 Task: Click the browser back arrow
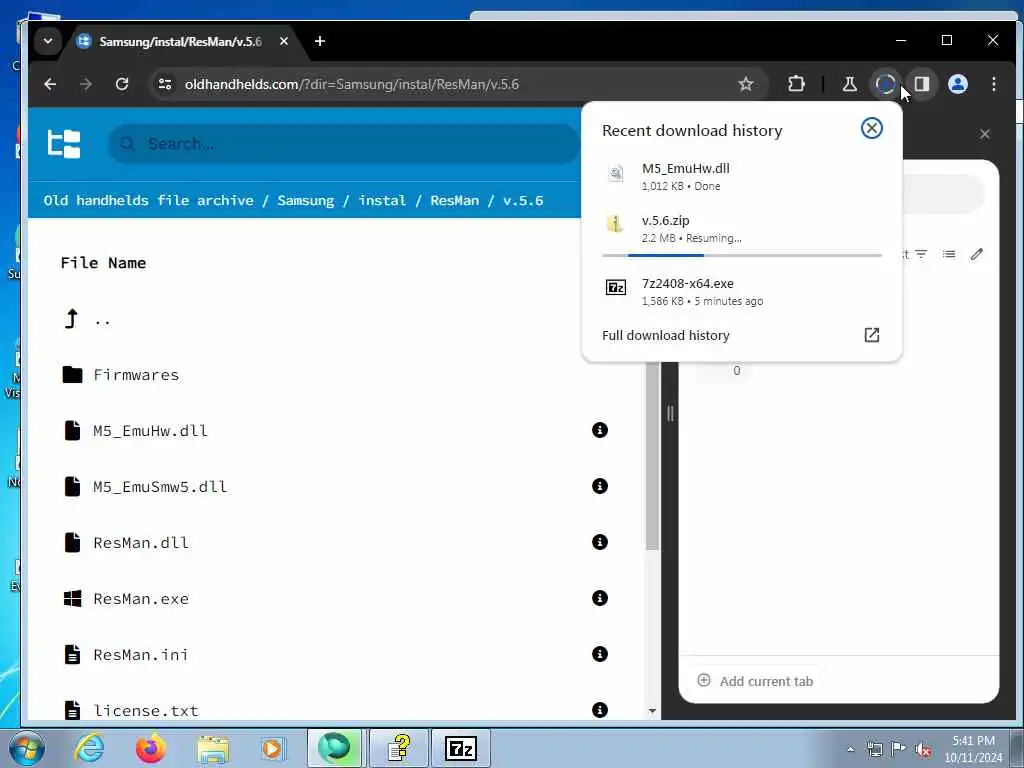pyautogui.click(x=50, y=84)
